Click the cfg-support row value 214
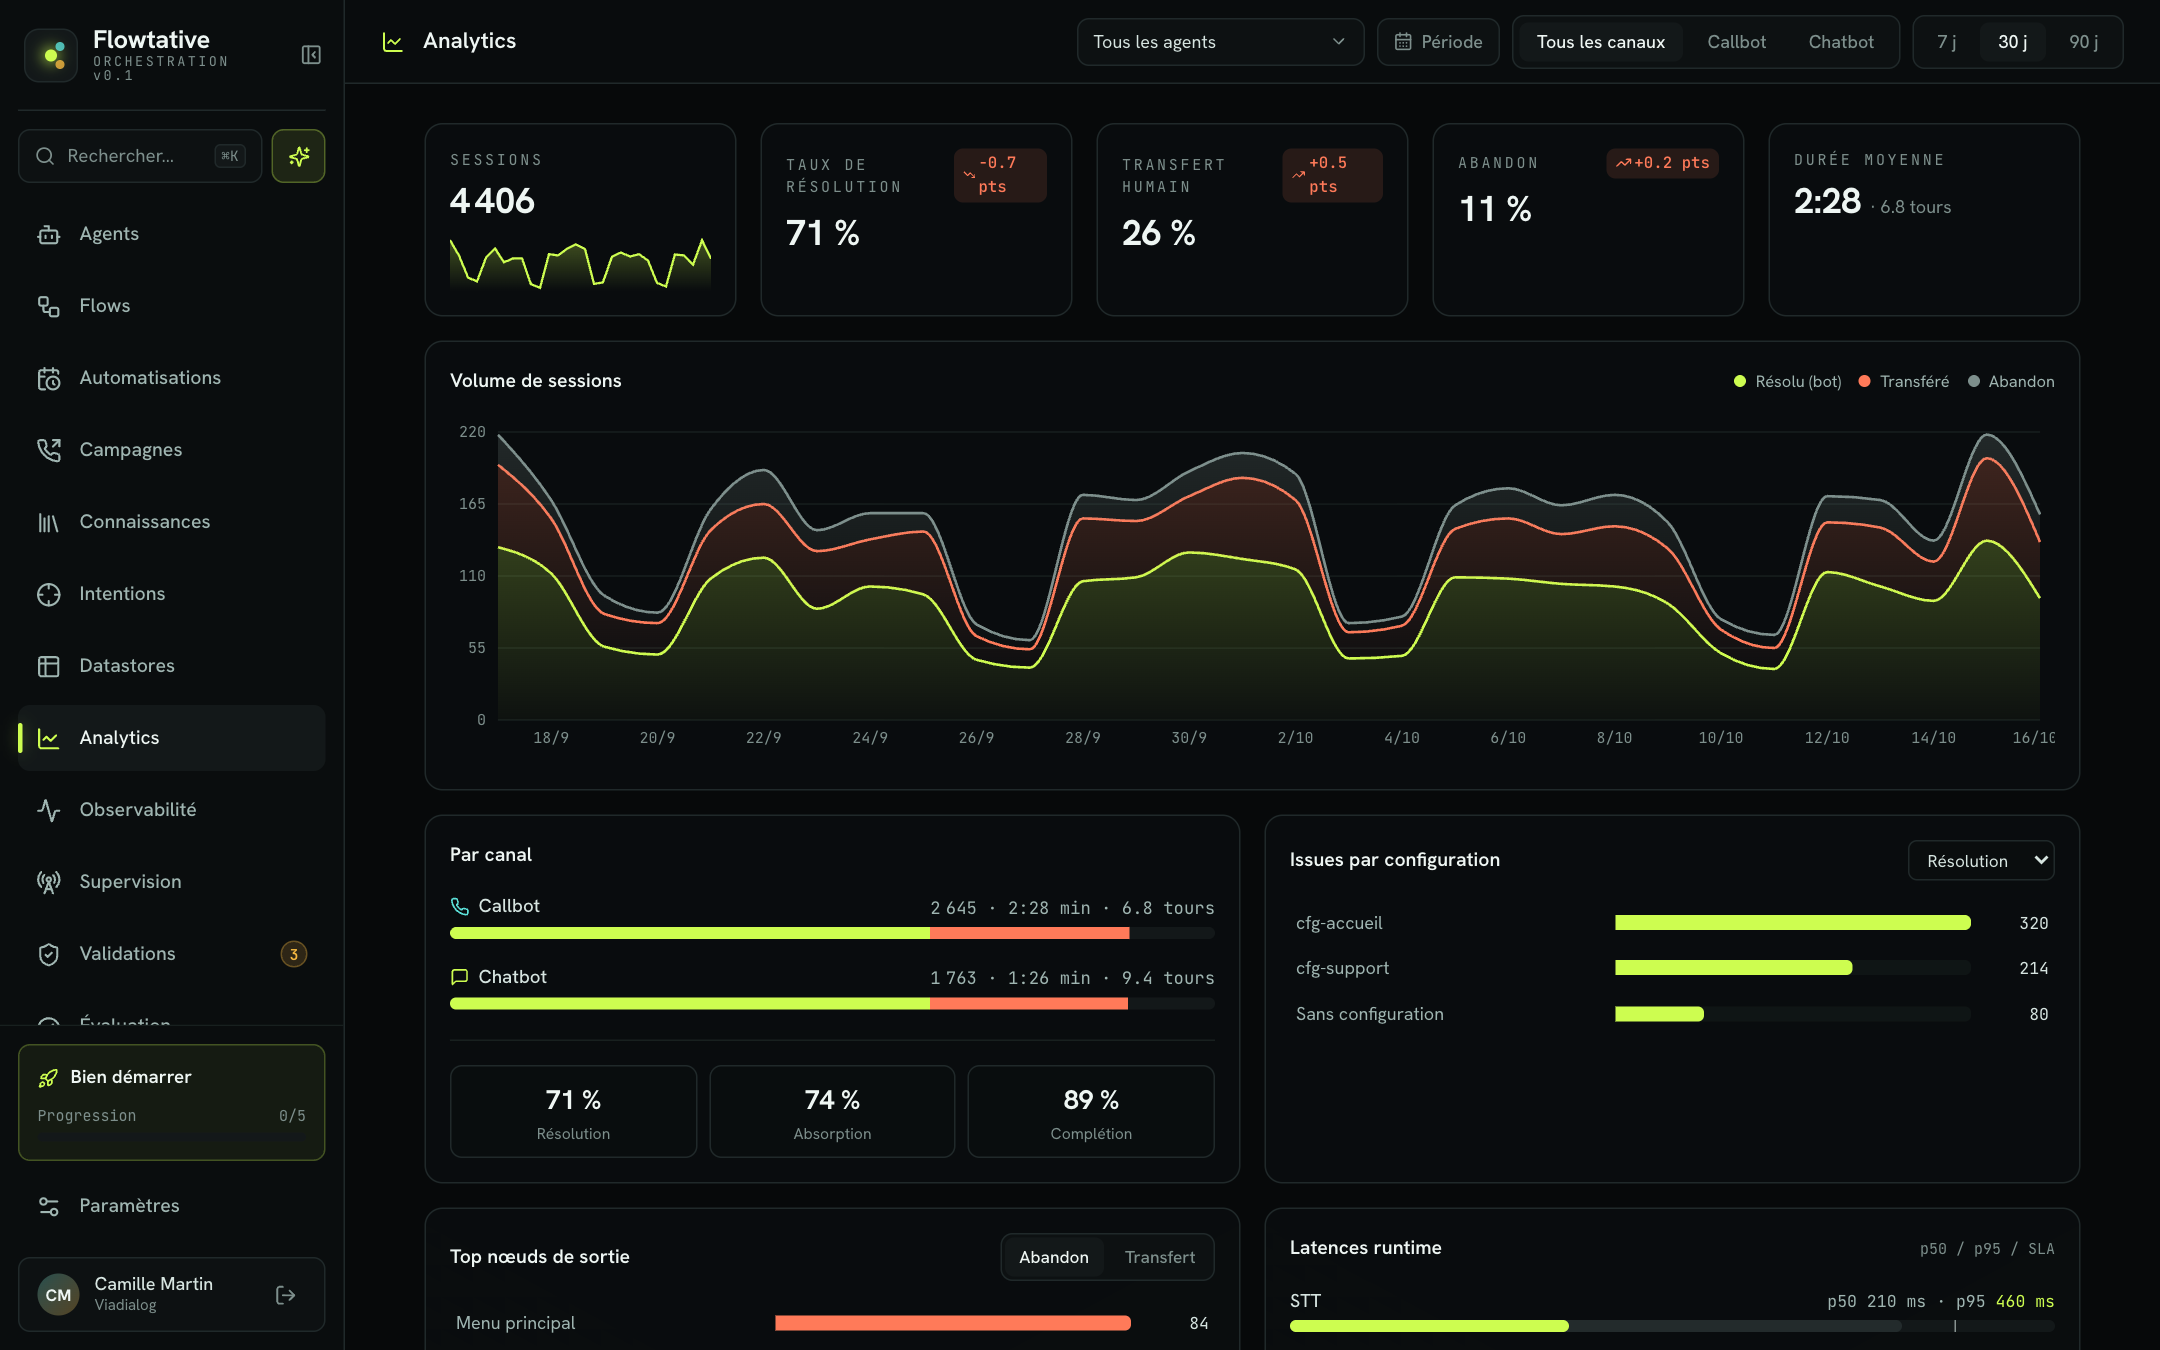The width and height of the screenshot is (2160, 1350). click(x=2033, y=968)
